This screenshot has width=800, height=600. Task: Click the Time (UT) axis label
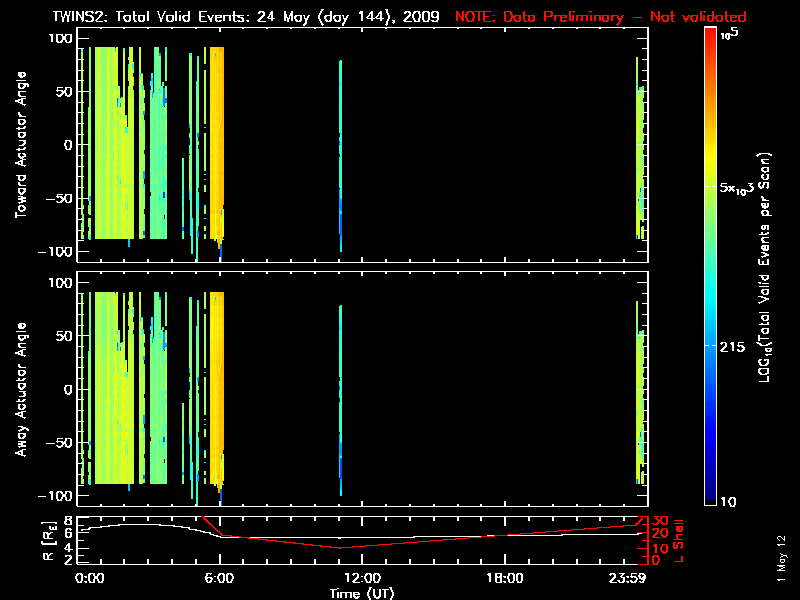(x=364, y=592)
